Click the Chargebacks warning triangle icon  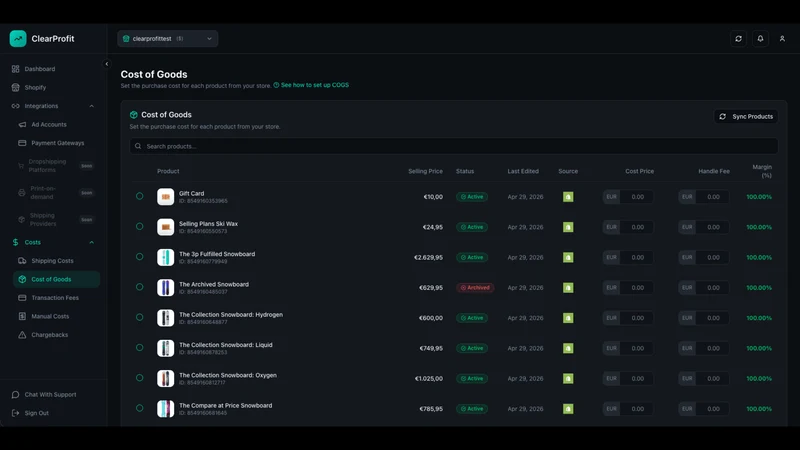[22, 335]
